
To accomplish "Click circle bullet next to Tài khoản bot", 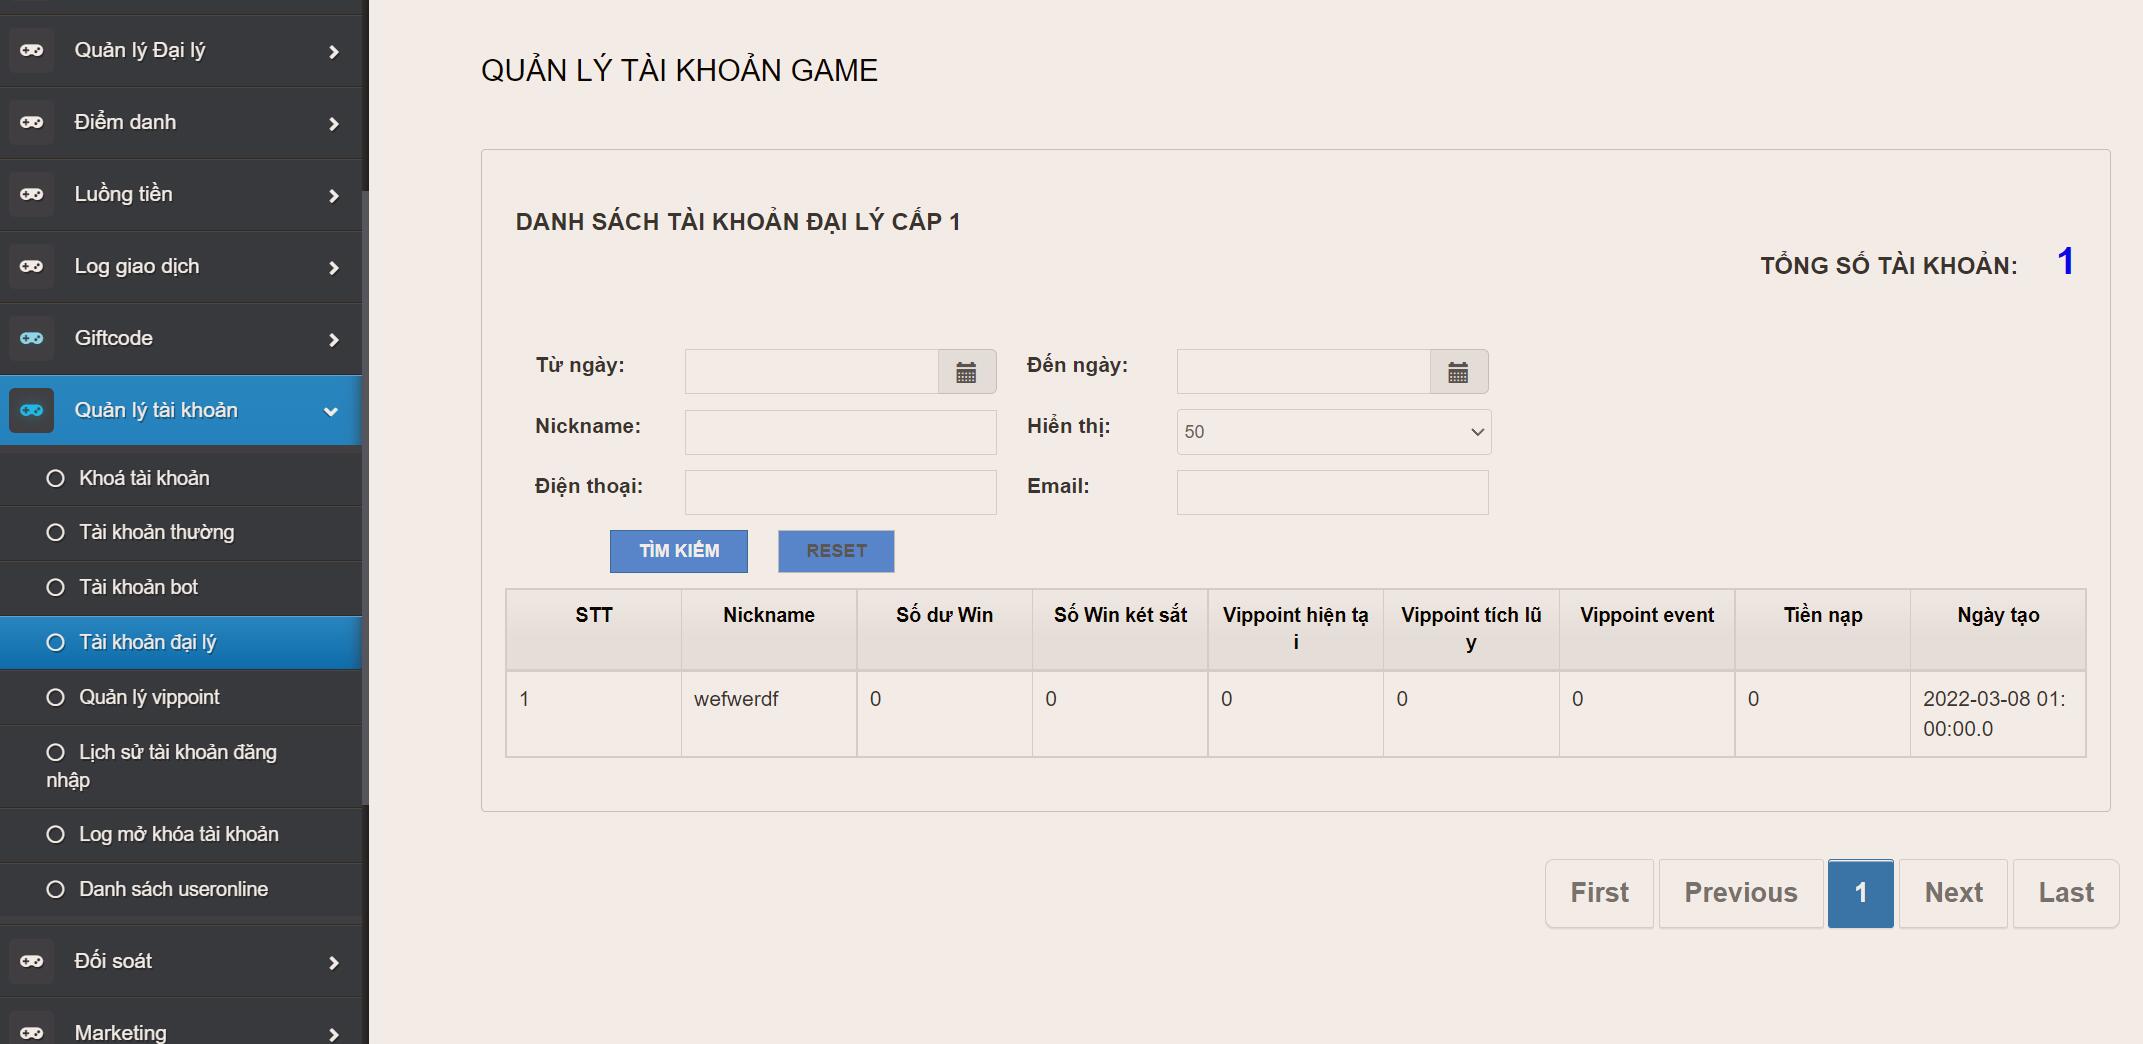I will [x=56, y=587].
